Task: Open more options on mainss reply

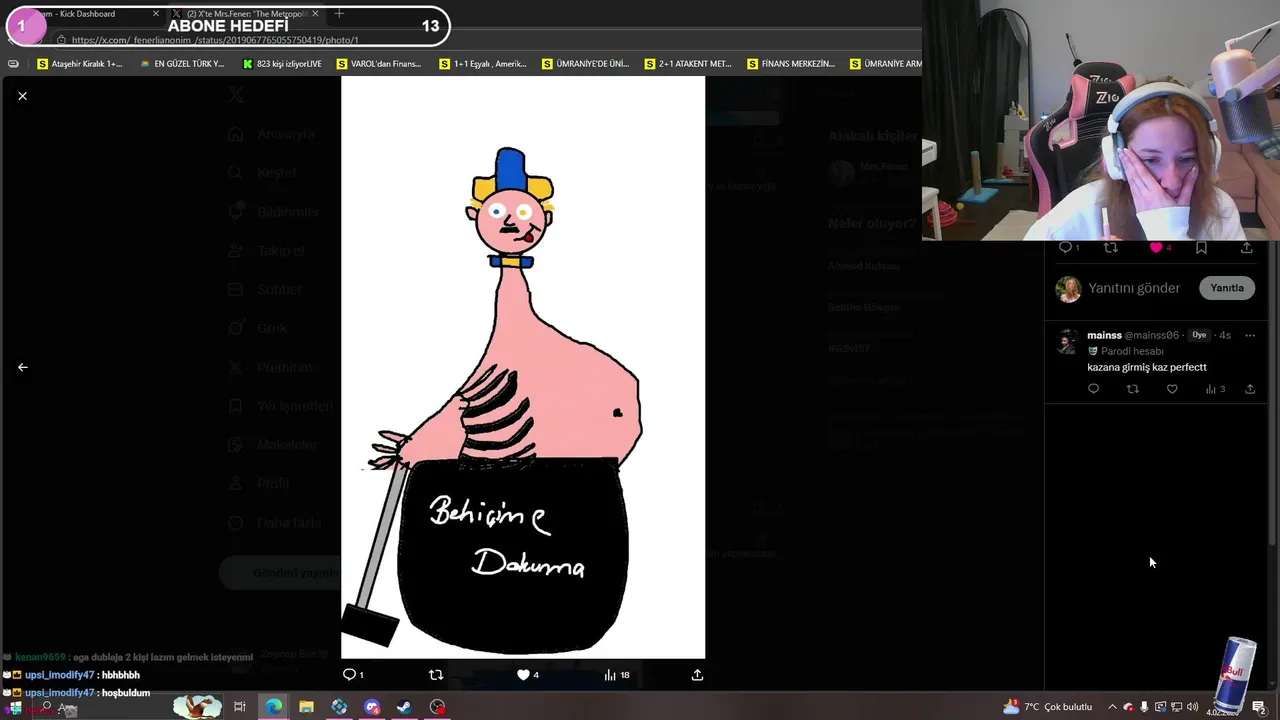Action: pos(1250,335)
